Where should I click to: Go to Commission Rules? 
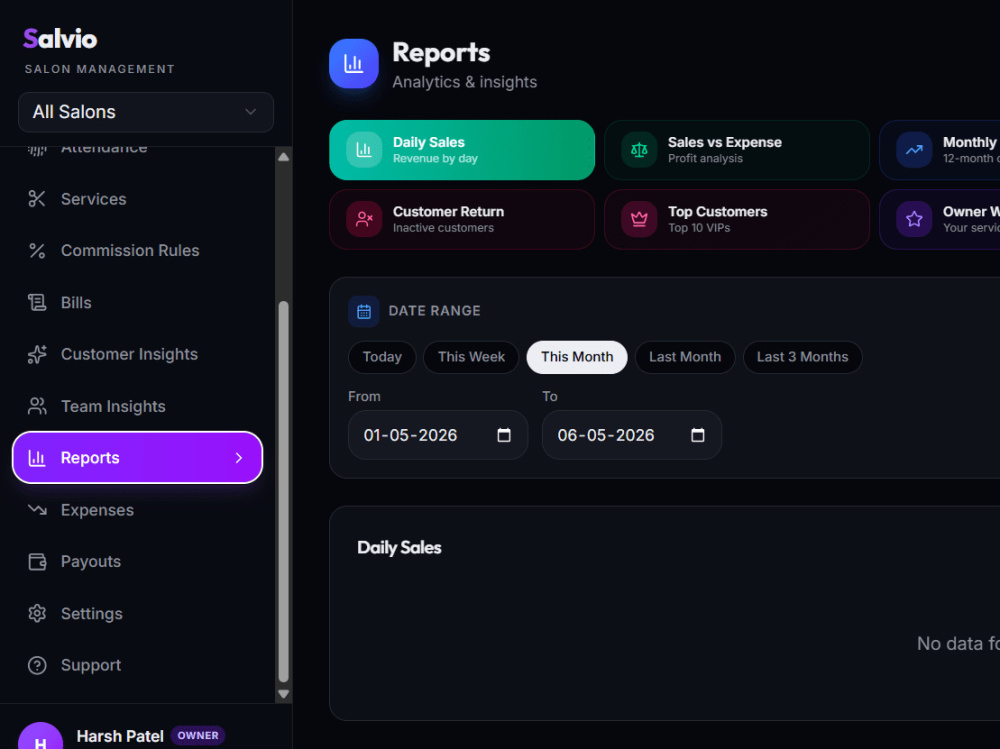click(130, 251)
